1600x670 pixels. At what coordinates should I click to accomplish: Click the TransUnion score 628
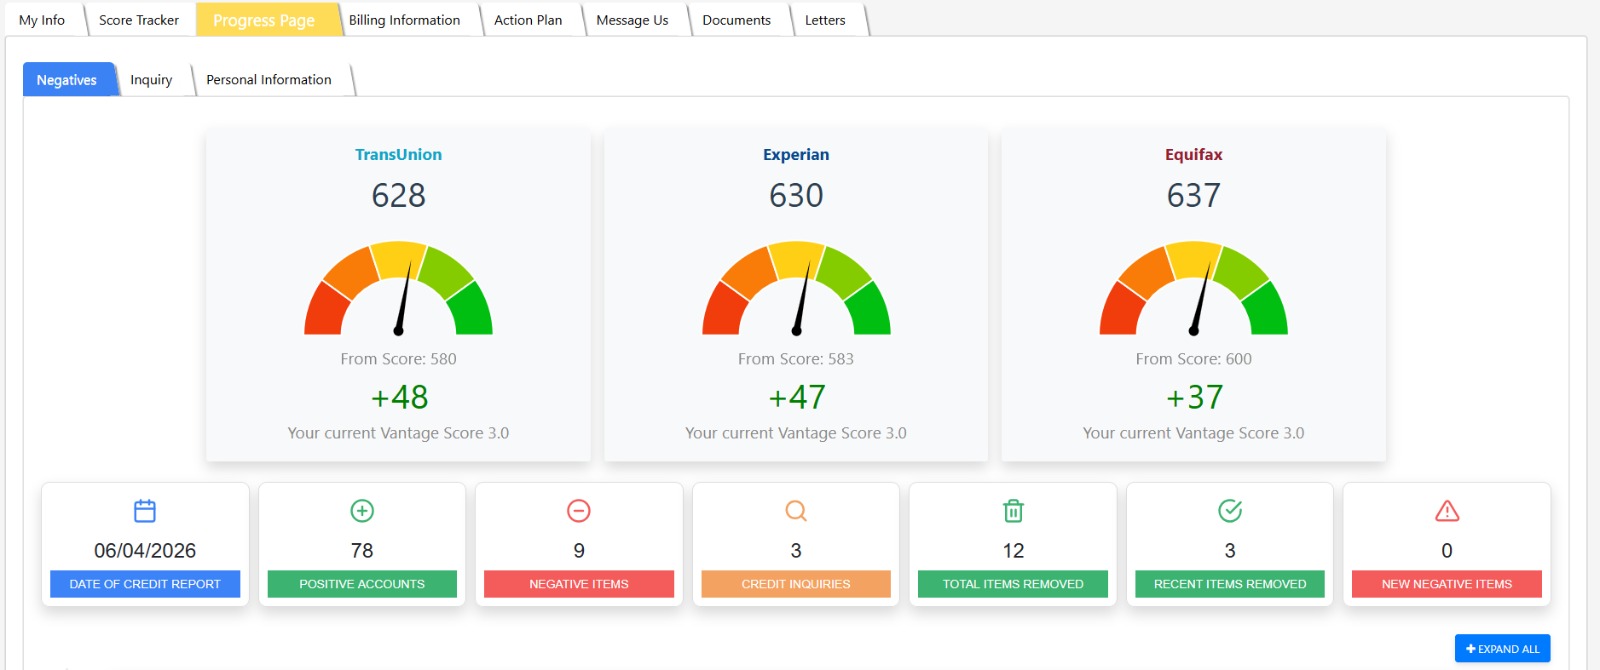[x=399, y=195]
